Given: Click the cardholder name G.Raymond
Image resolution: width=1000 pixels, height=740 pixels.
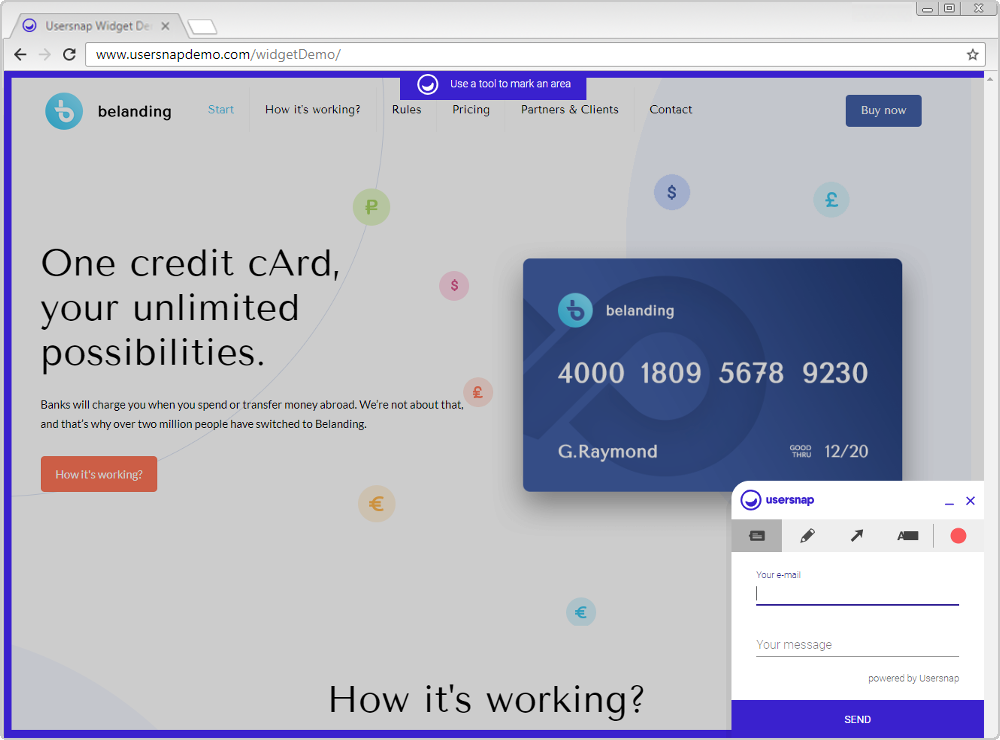Looking at the screenshot, I should point(608,451).
